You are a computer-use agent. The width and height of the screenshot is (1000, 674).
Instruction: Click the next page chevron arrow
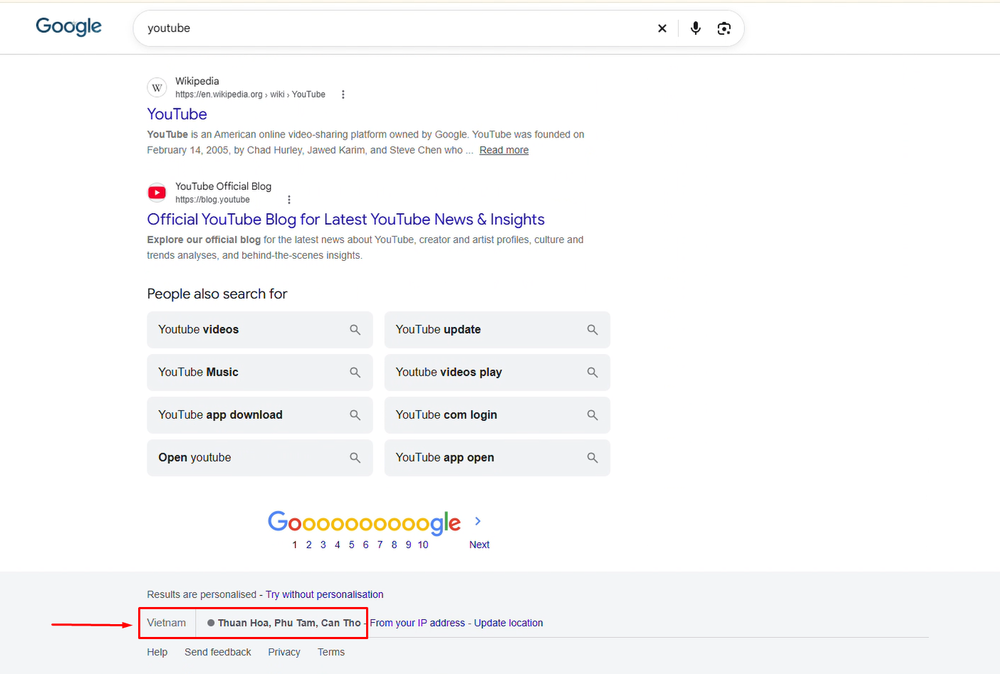[478, 522]
